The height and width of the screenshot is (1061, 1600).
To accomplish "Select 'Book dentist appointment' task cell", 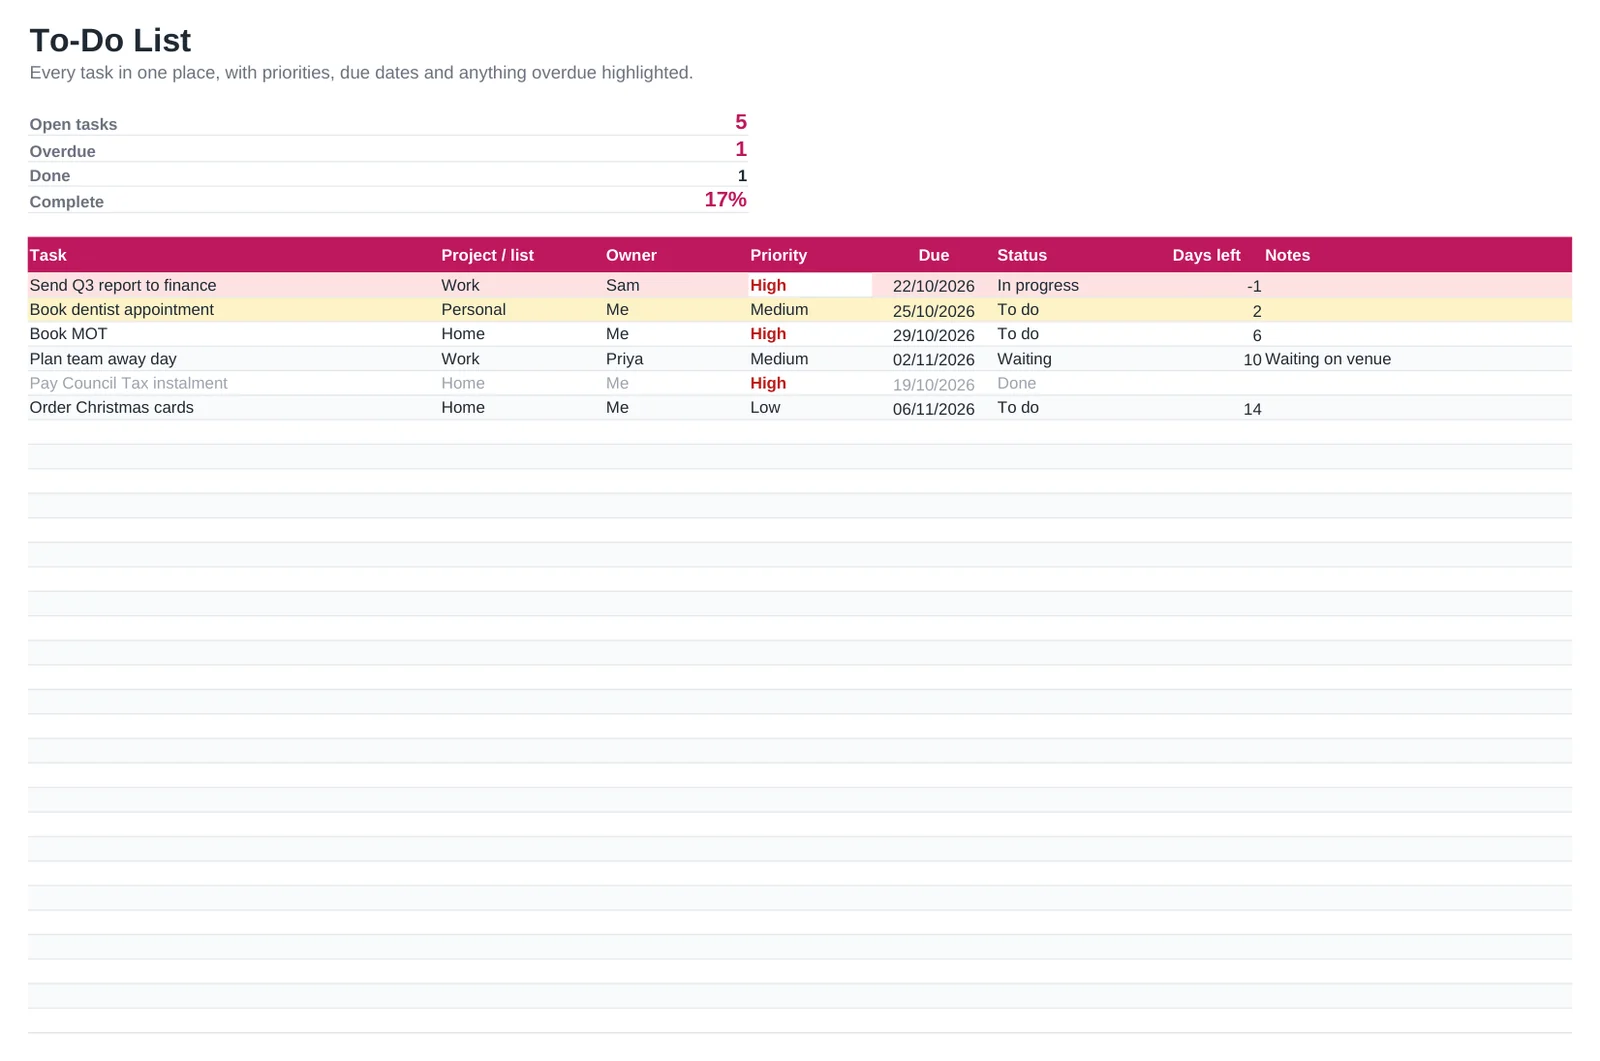I will (x=121, y=310).
